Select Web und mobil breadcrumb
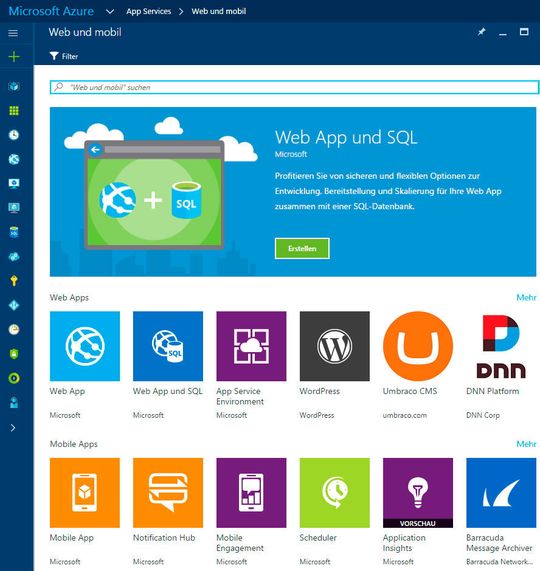Image resolution: width=540 pixels, height=571 pixels. (218, 11)
